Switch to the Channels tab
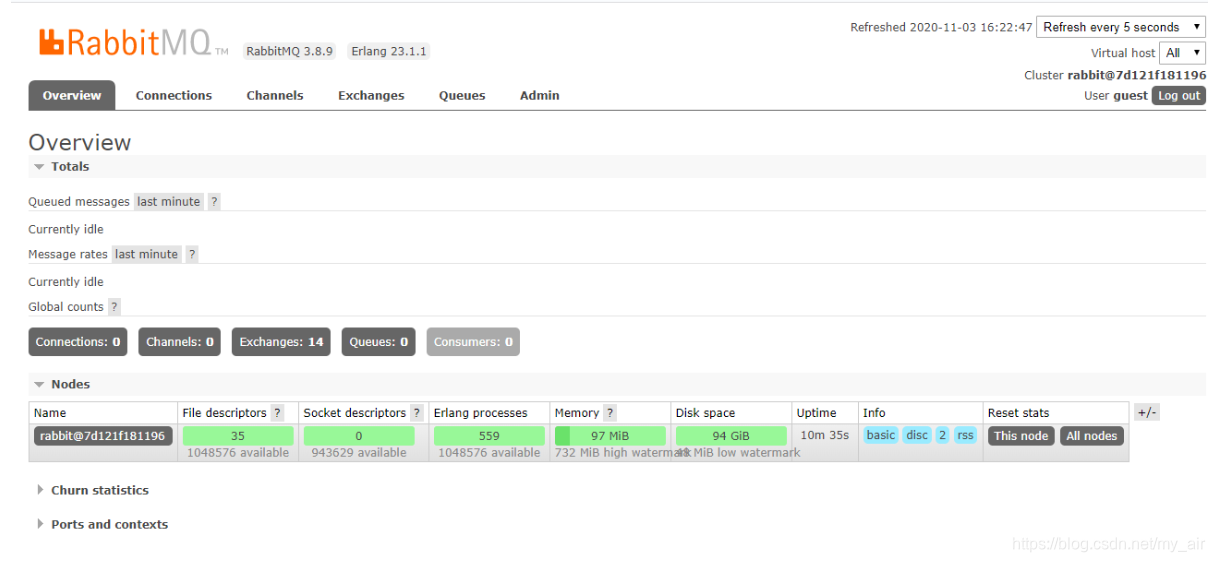Image resolution: width=1215 pixels, height=562 pixels. pyautogui.click(x=275, y=96)
